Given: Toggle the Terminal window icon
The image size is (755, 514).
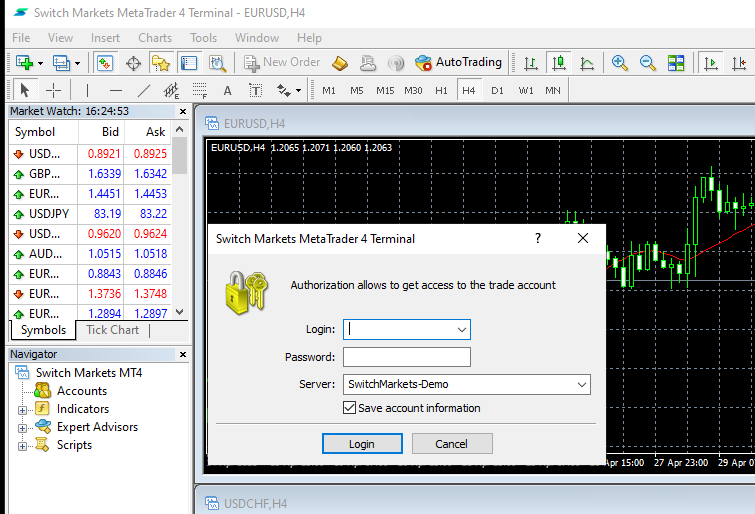Looking at the screenshot, I should pyautogui.click(x=189, y=63).
